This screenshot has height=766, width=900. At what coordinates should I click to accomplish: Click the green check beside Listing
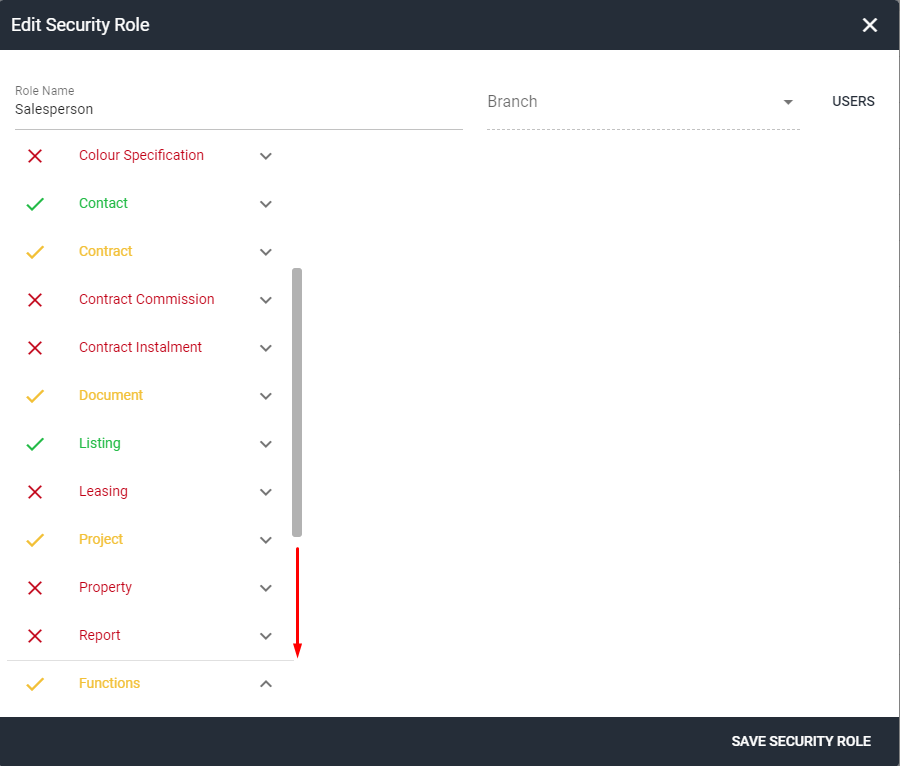[x=36, y=444]
